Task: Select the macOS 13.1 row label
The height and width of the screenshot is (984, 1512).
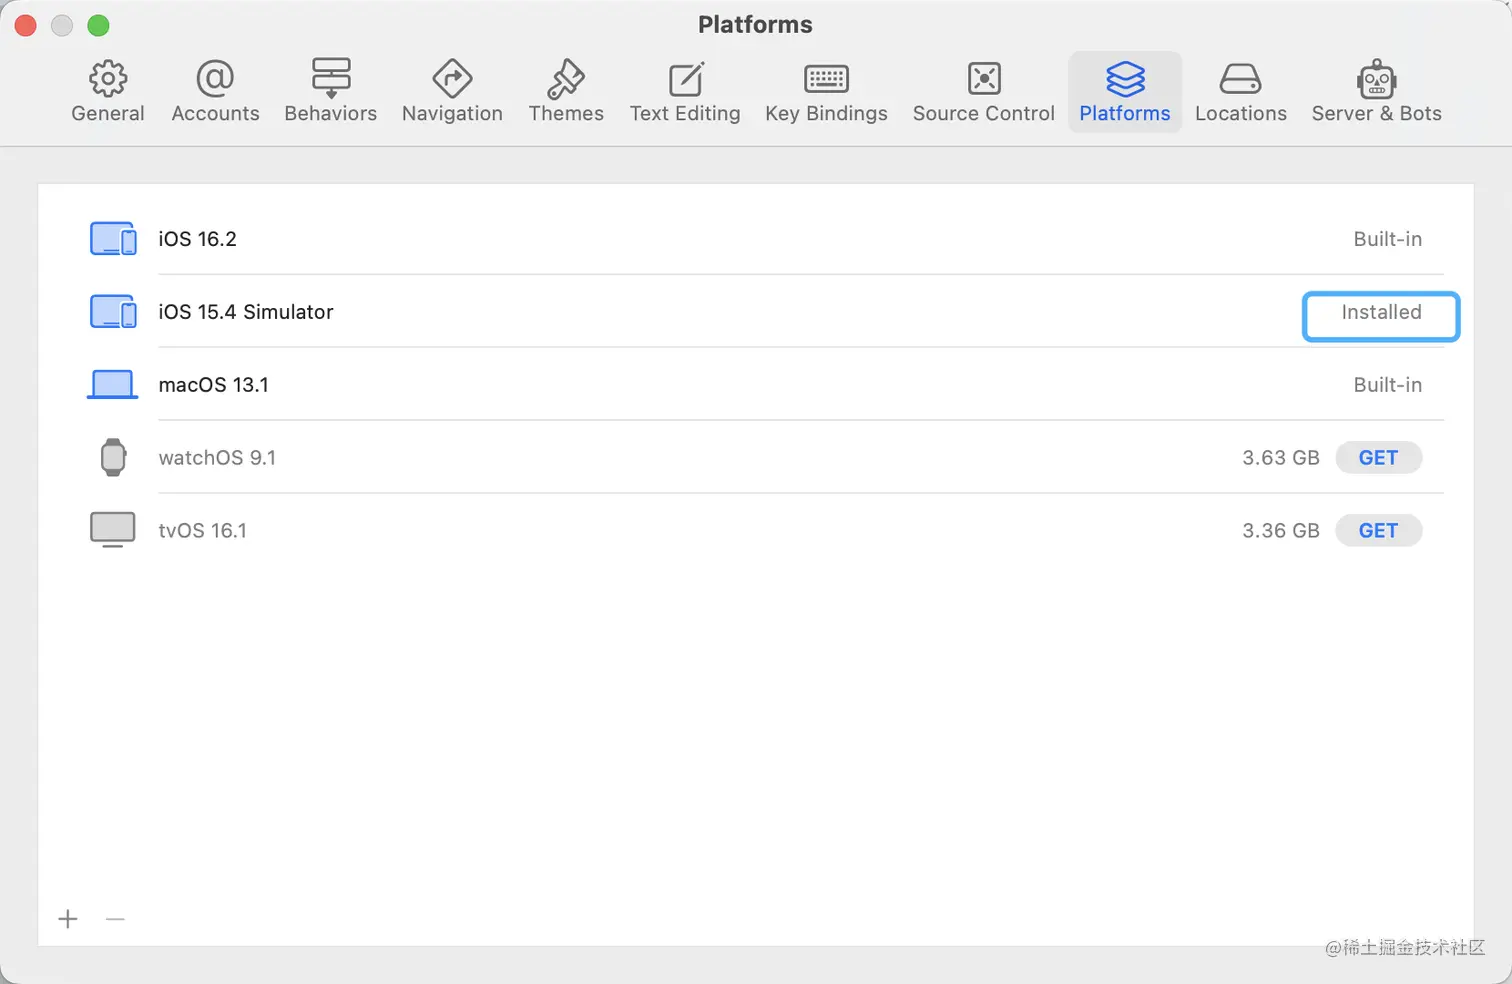Action: pos(214,385)
